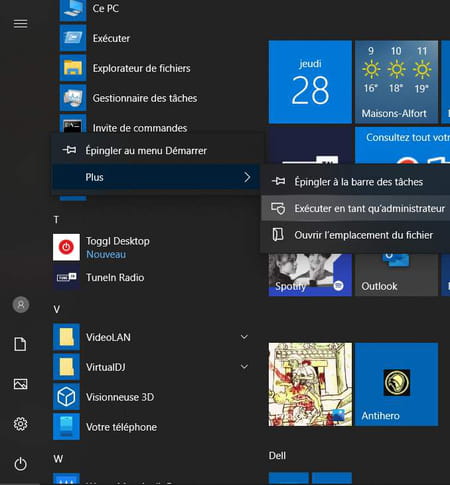The width and height of the screenshot is (450, 485).
Task: Click the Gestionnaire des tâches label
Action: click(x=145, y=98)
